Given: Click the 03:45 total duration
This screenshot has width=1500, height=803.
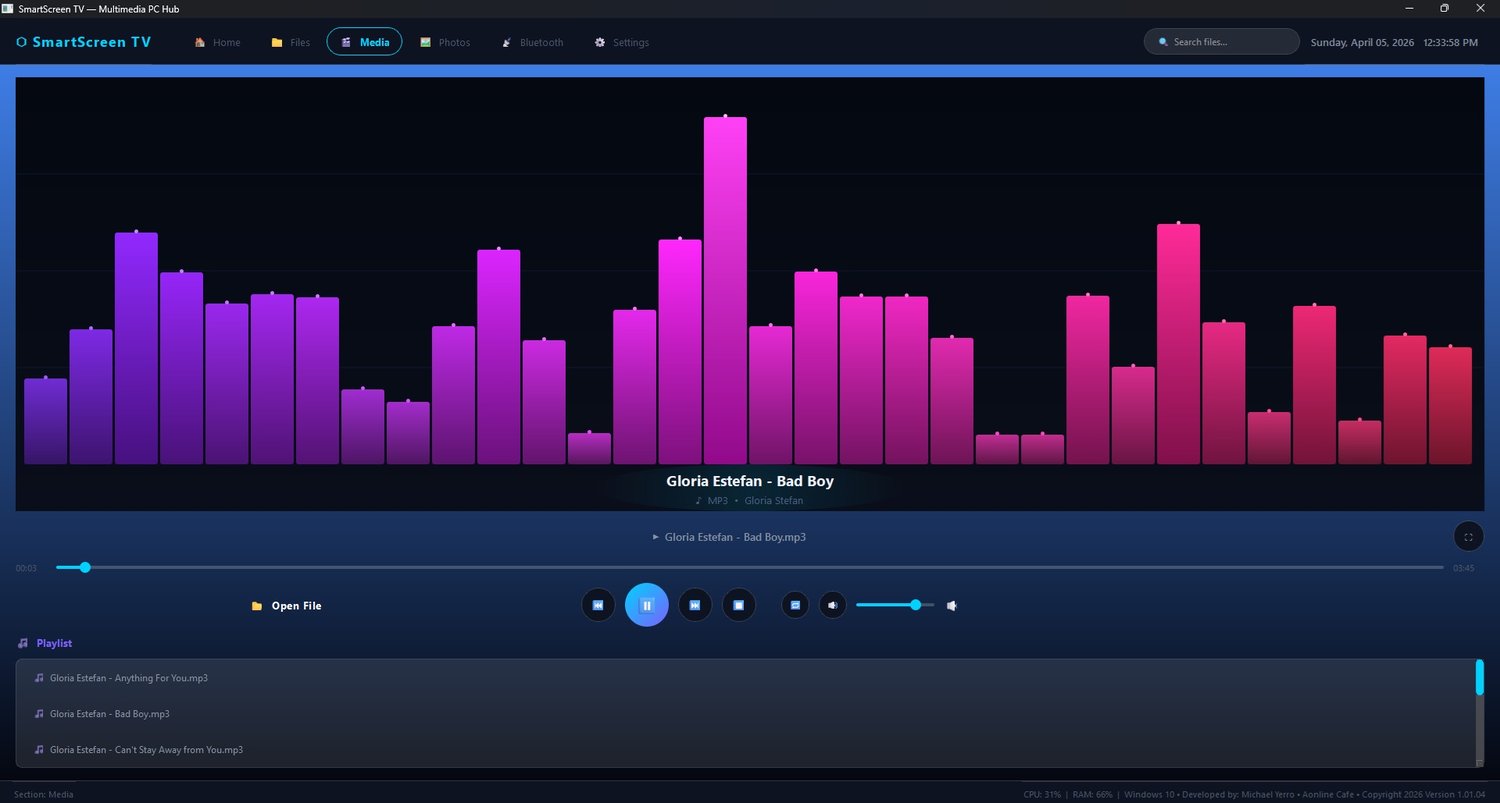Looking at the screenshot, I should [1464, 568].
